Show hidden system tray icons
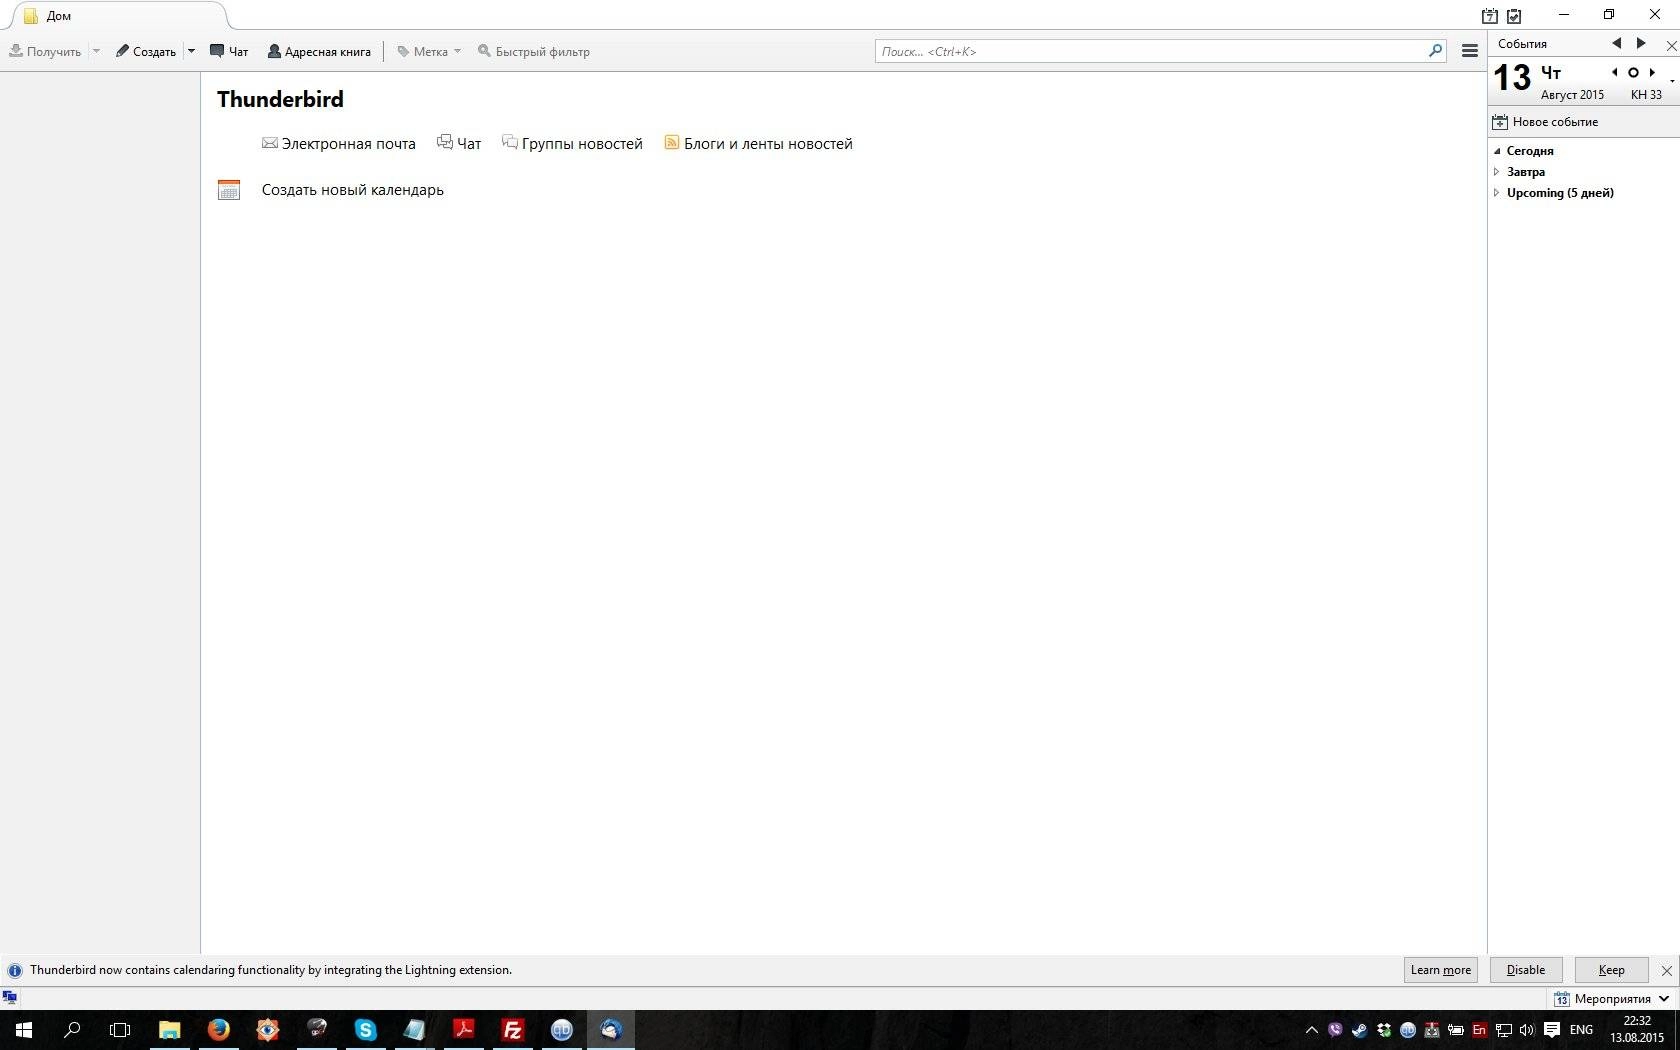1680x1050 pixels. [x=1312, y=1030]
